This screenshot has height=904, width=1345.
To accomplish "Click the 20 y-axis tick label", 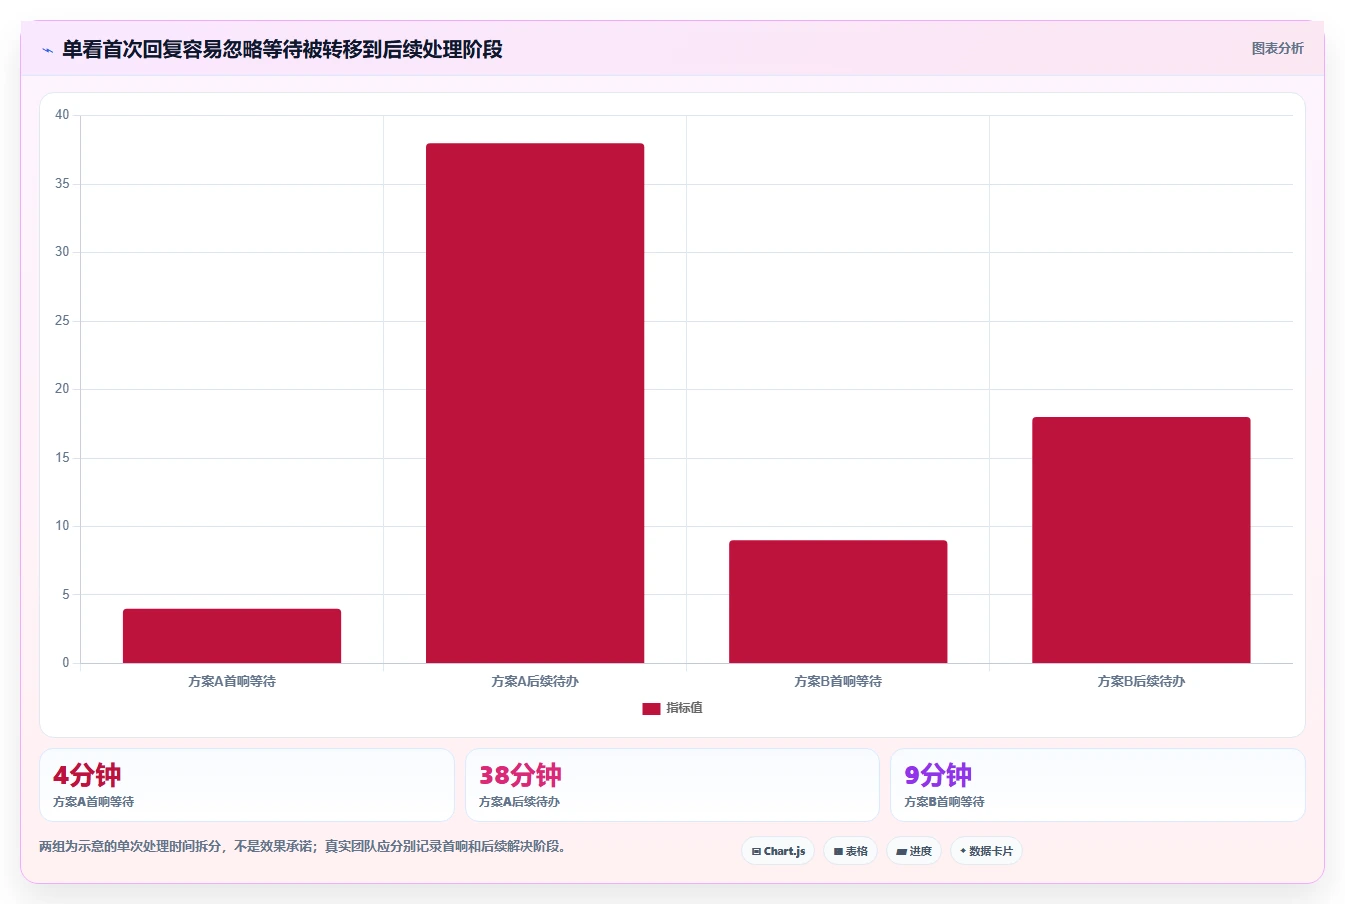I will point(62,389).
